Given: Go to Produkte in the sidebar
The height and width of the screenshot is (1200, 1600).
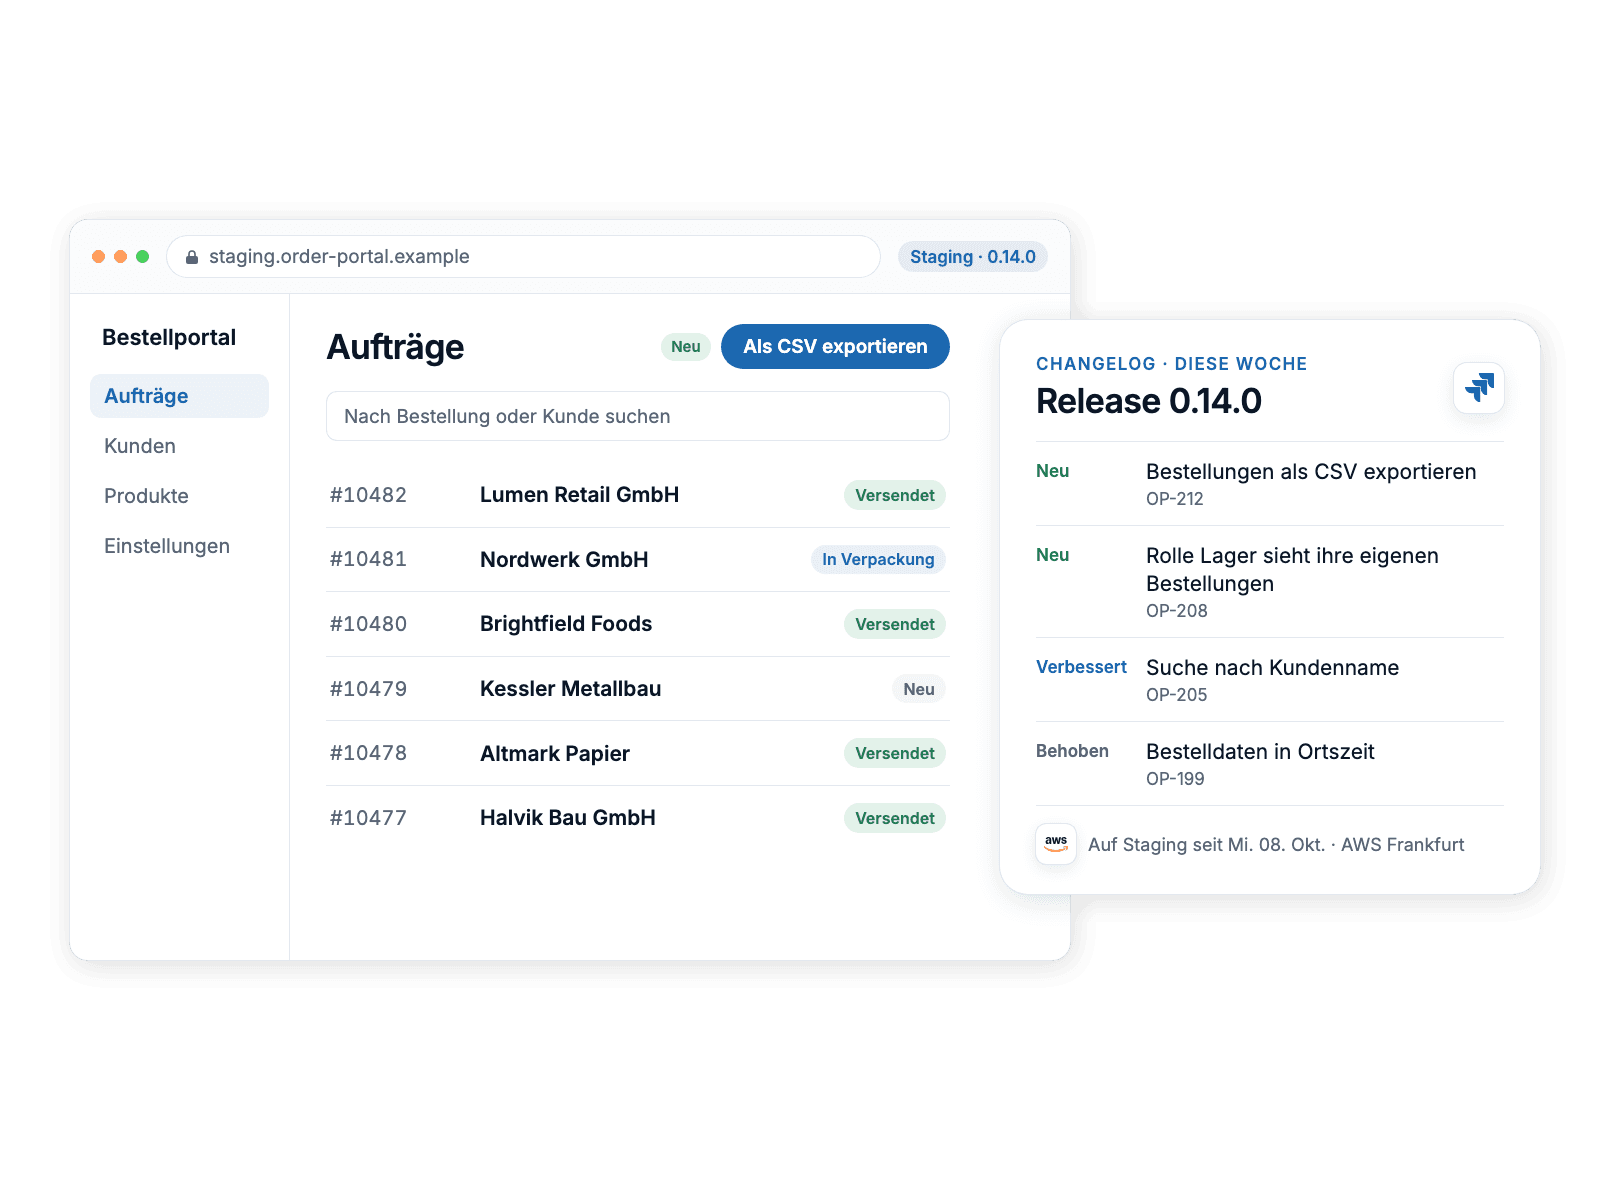Looking at the screenshot, I should [146, 496].
